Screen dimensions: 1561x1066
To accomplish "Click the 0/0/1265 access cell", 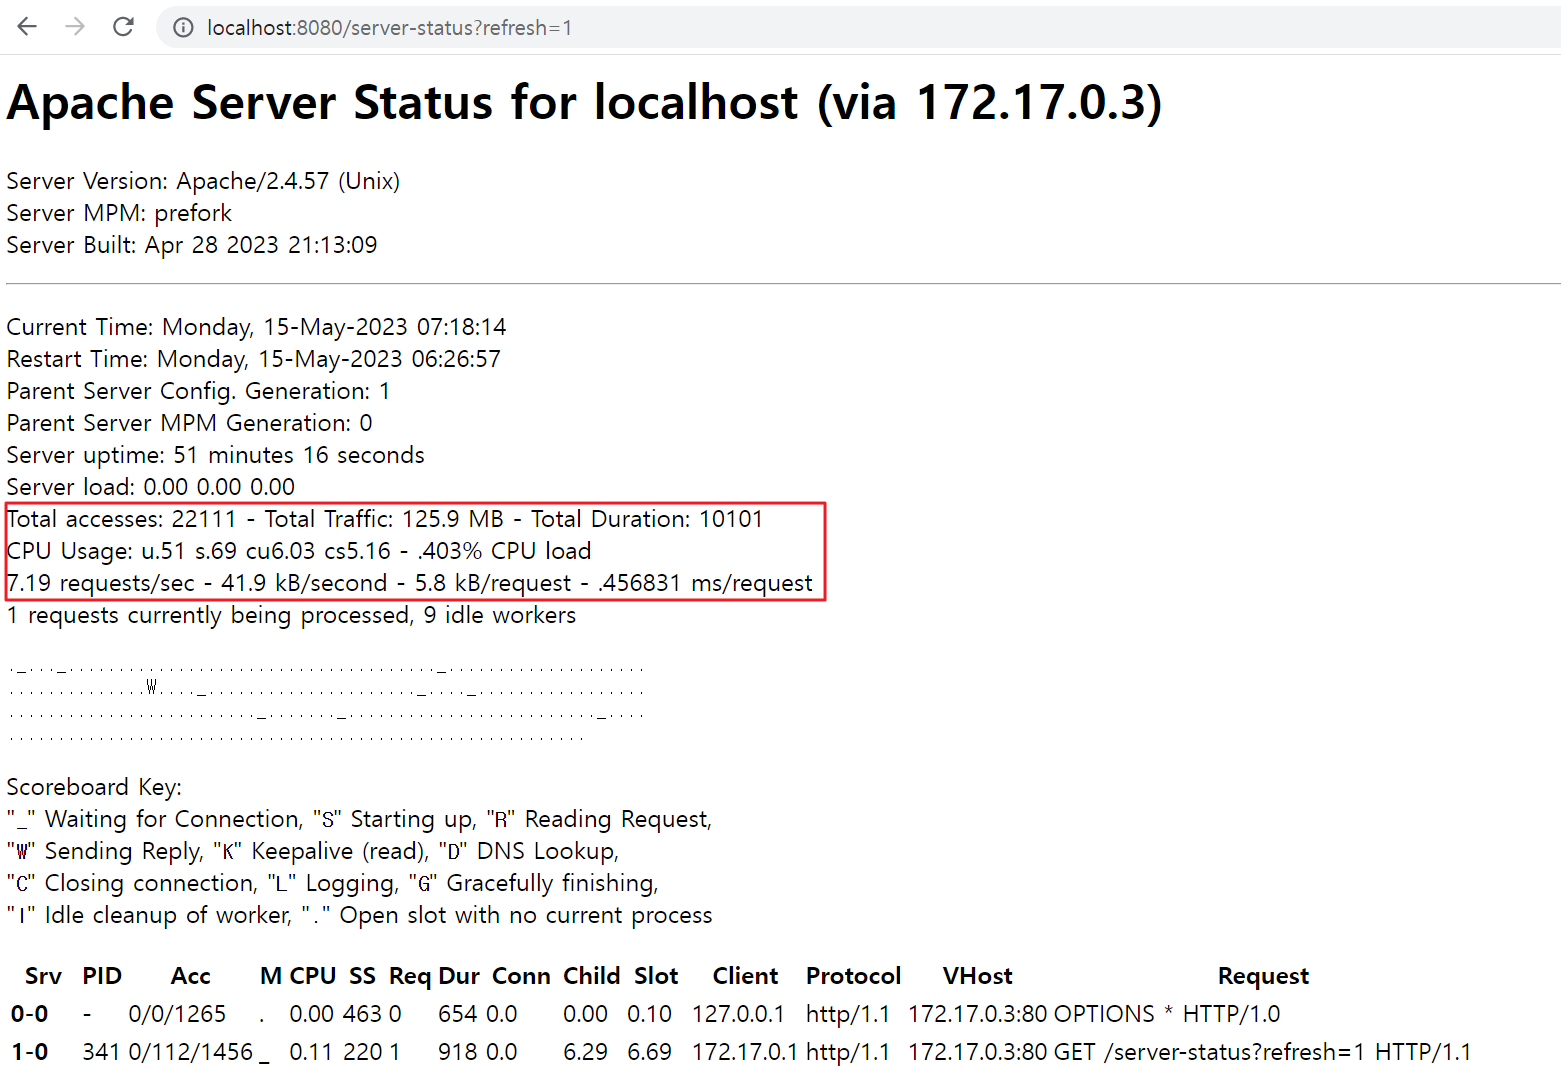I will pos(177,1014).
